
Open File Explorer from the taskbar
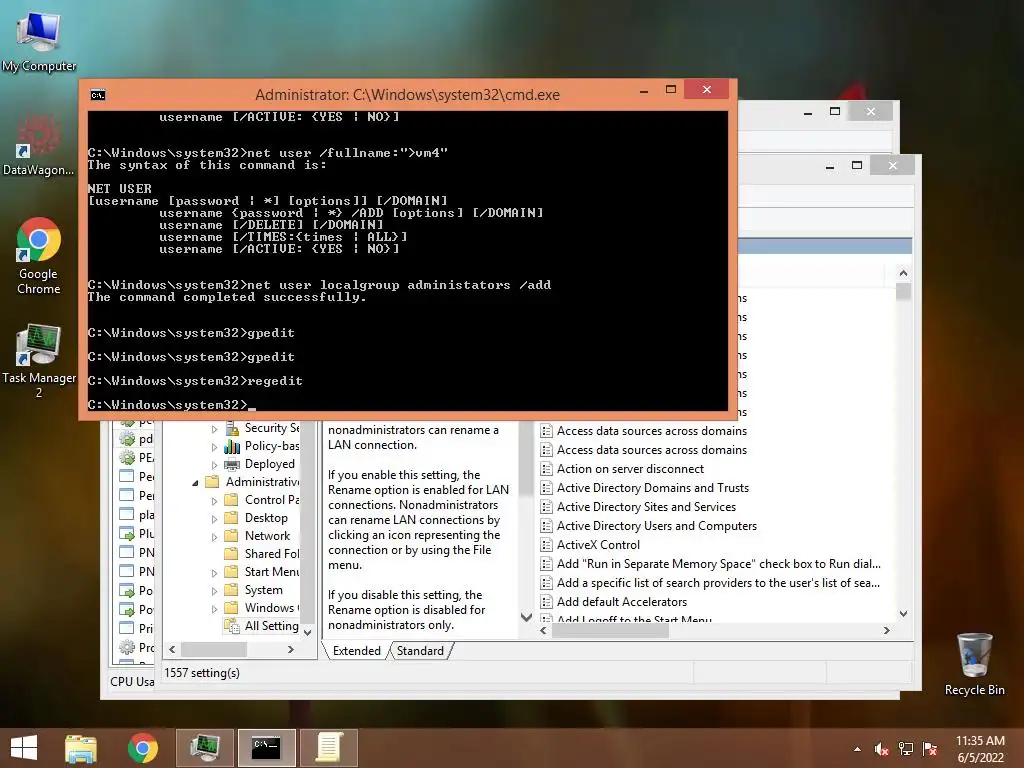click(81, 748)
